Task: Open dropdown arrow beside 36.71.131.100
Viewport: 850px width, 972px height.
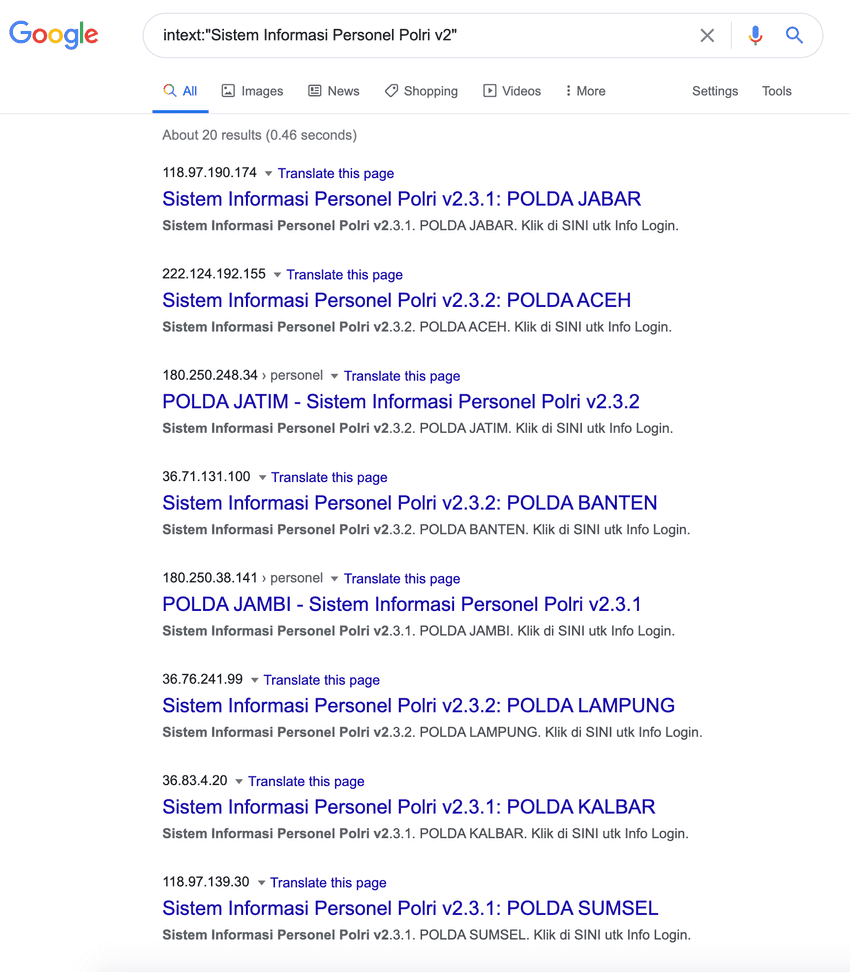Action: coord(262,478)
